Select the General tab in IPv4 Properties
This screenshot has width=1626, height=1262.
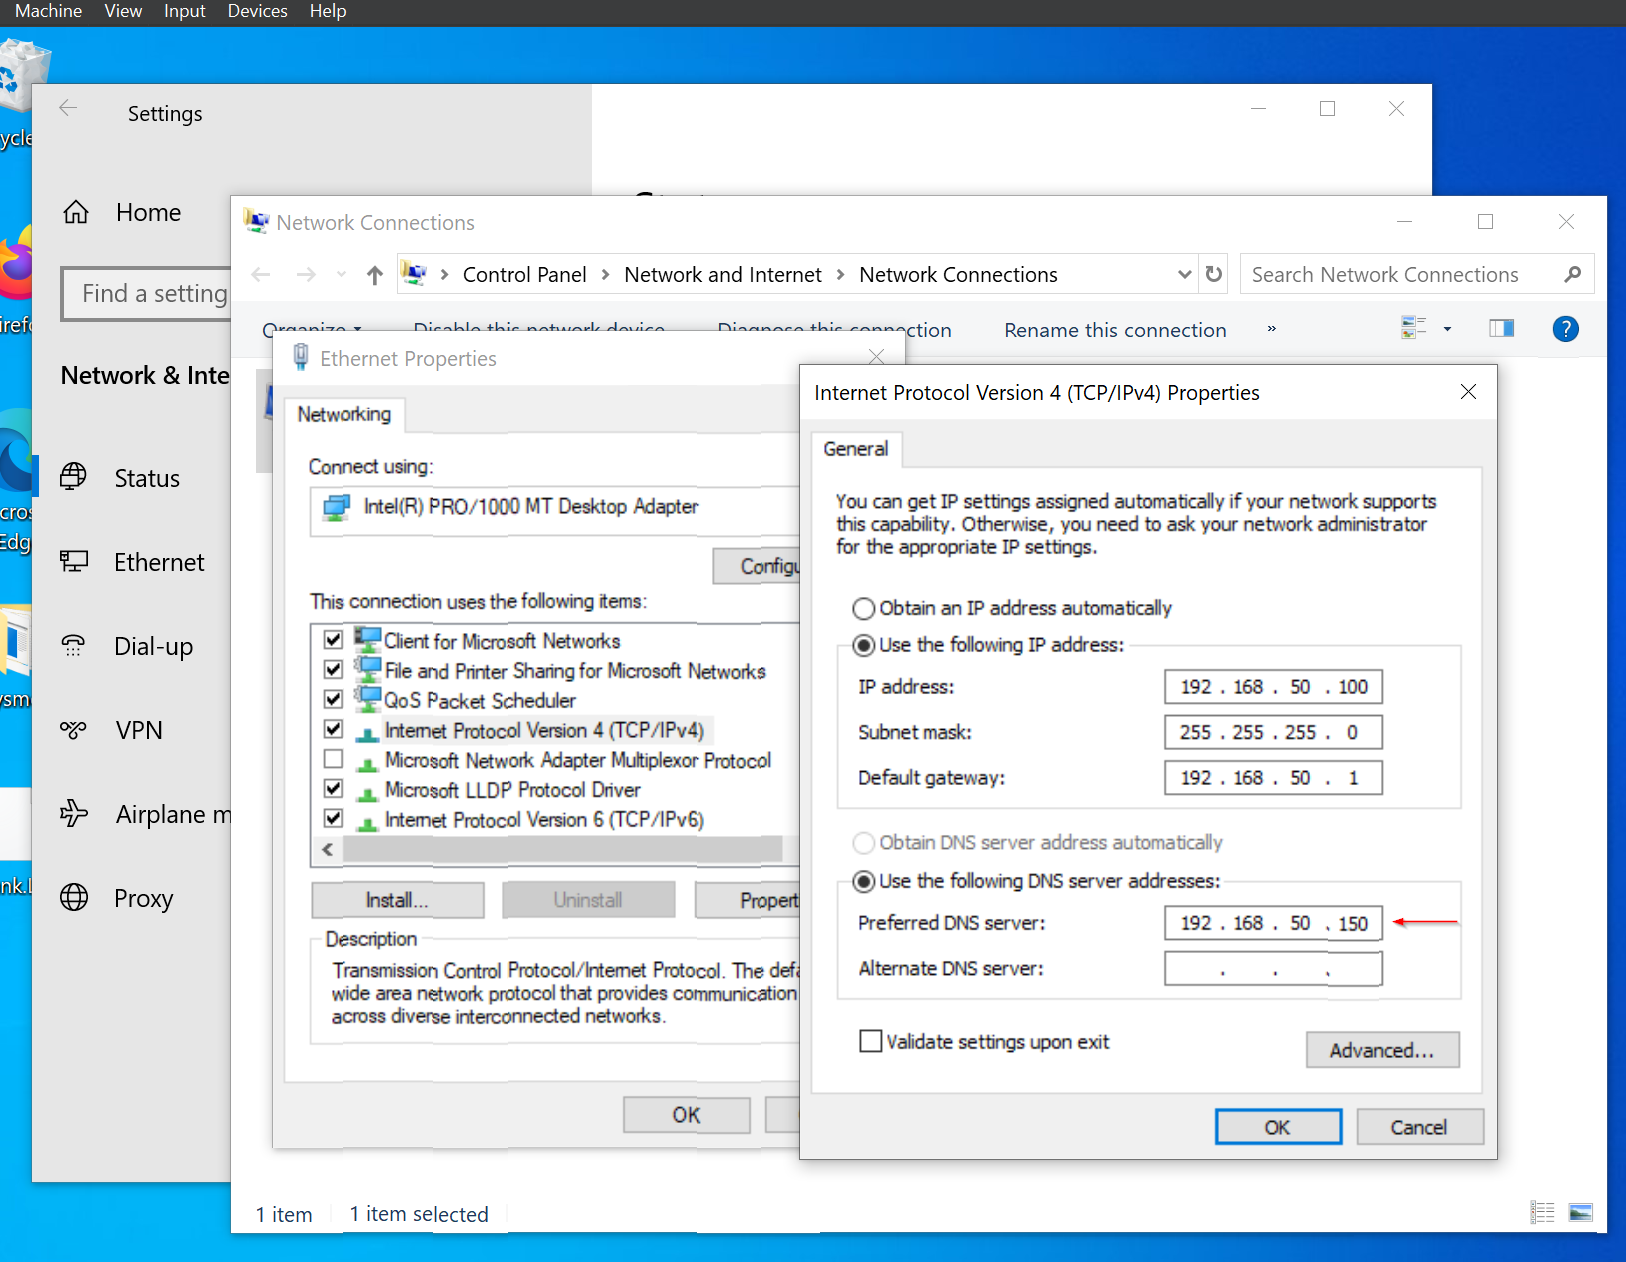pos(856,449)
